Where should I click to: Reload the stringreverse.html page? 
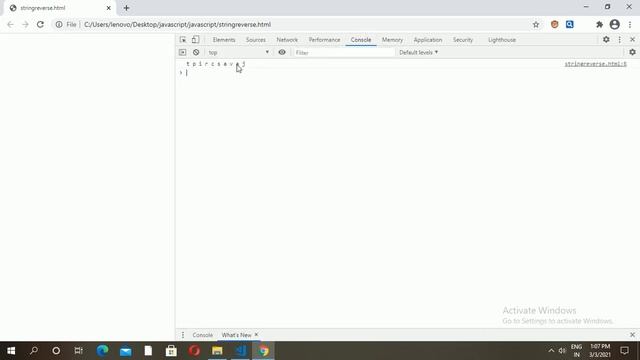[40, 24]
